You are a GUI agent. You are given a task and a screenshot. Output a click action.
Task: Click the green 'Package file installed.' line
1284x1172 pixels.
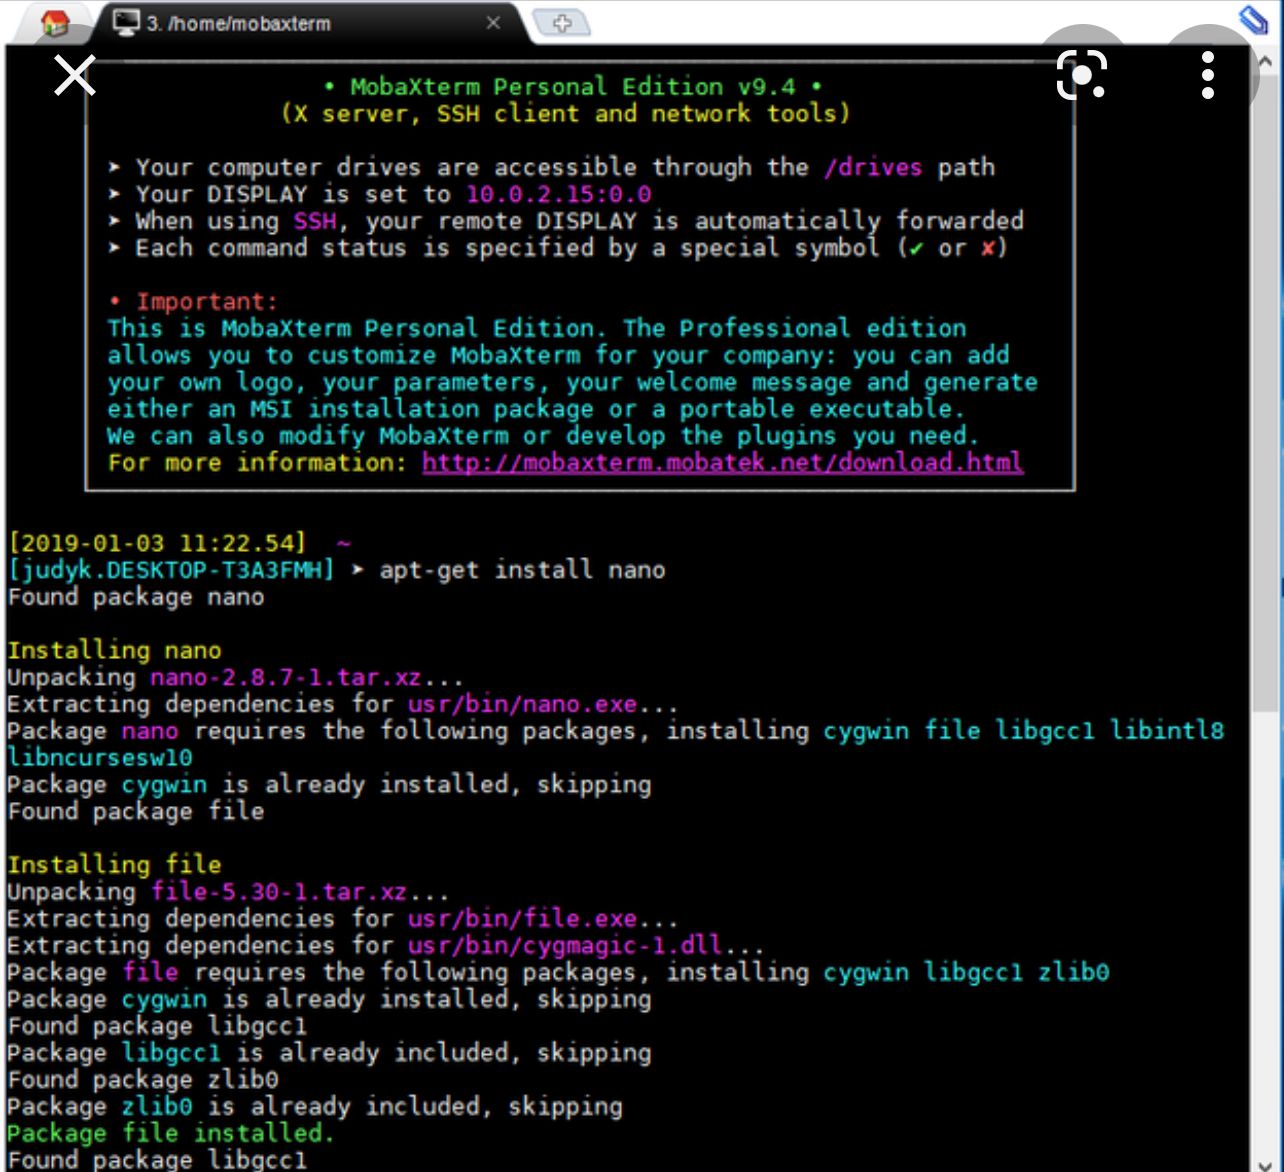(171, 1133)
